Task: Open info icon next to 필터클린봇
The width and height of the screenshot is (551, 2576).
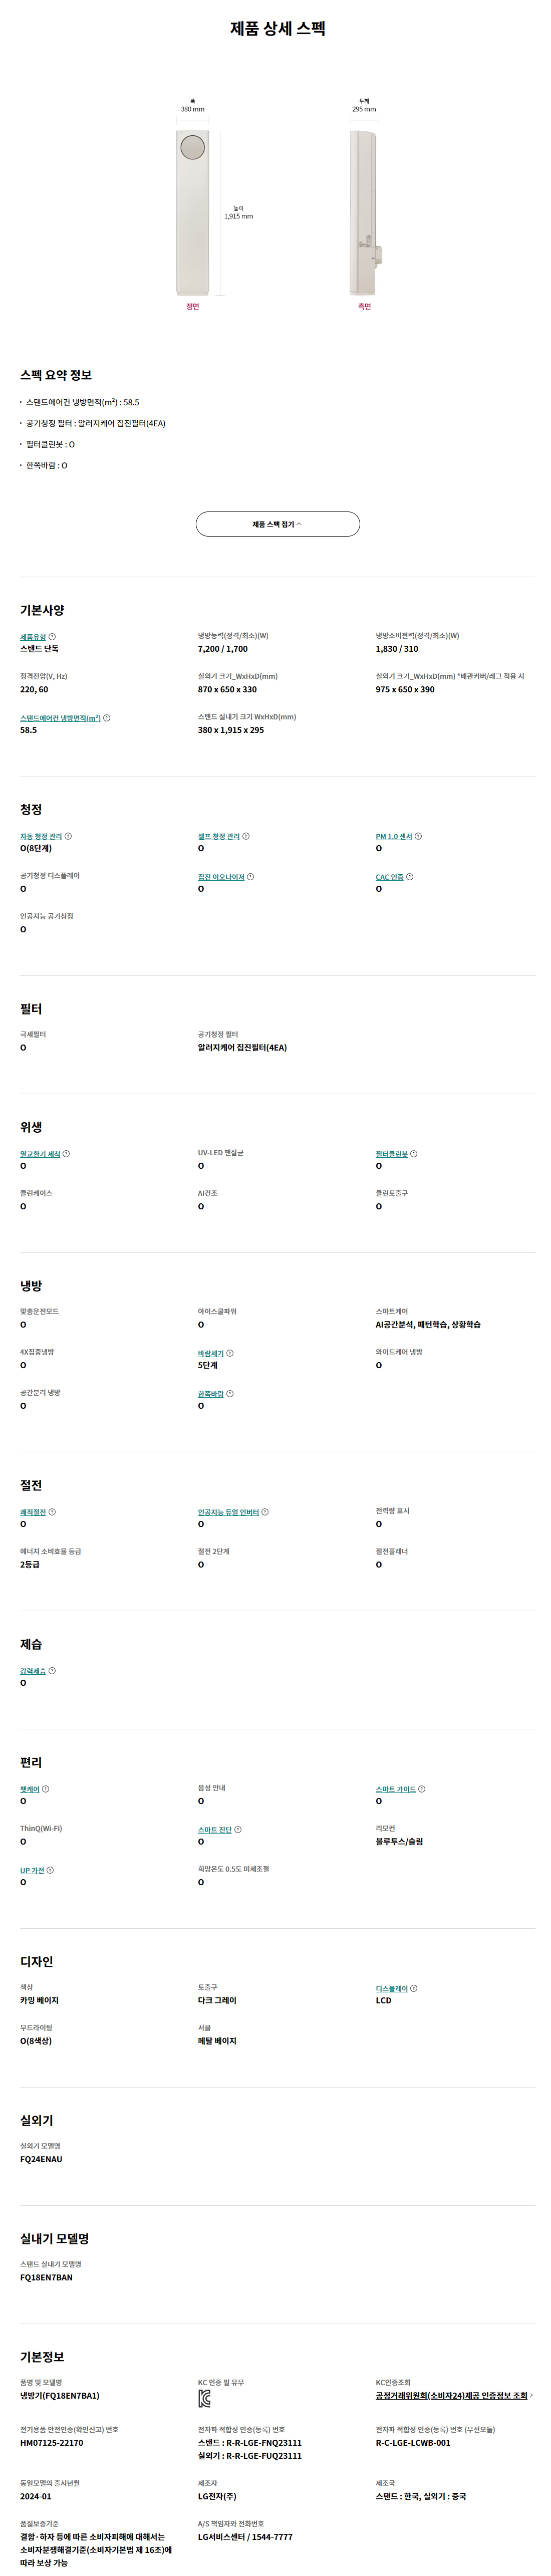Action: click(x=414, y=1154)
